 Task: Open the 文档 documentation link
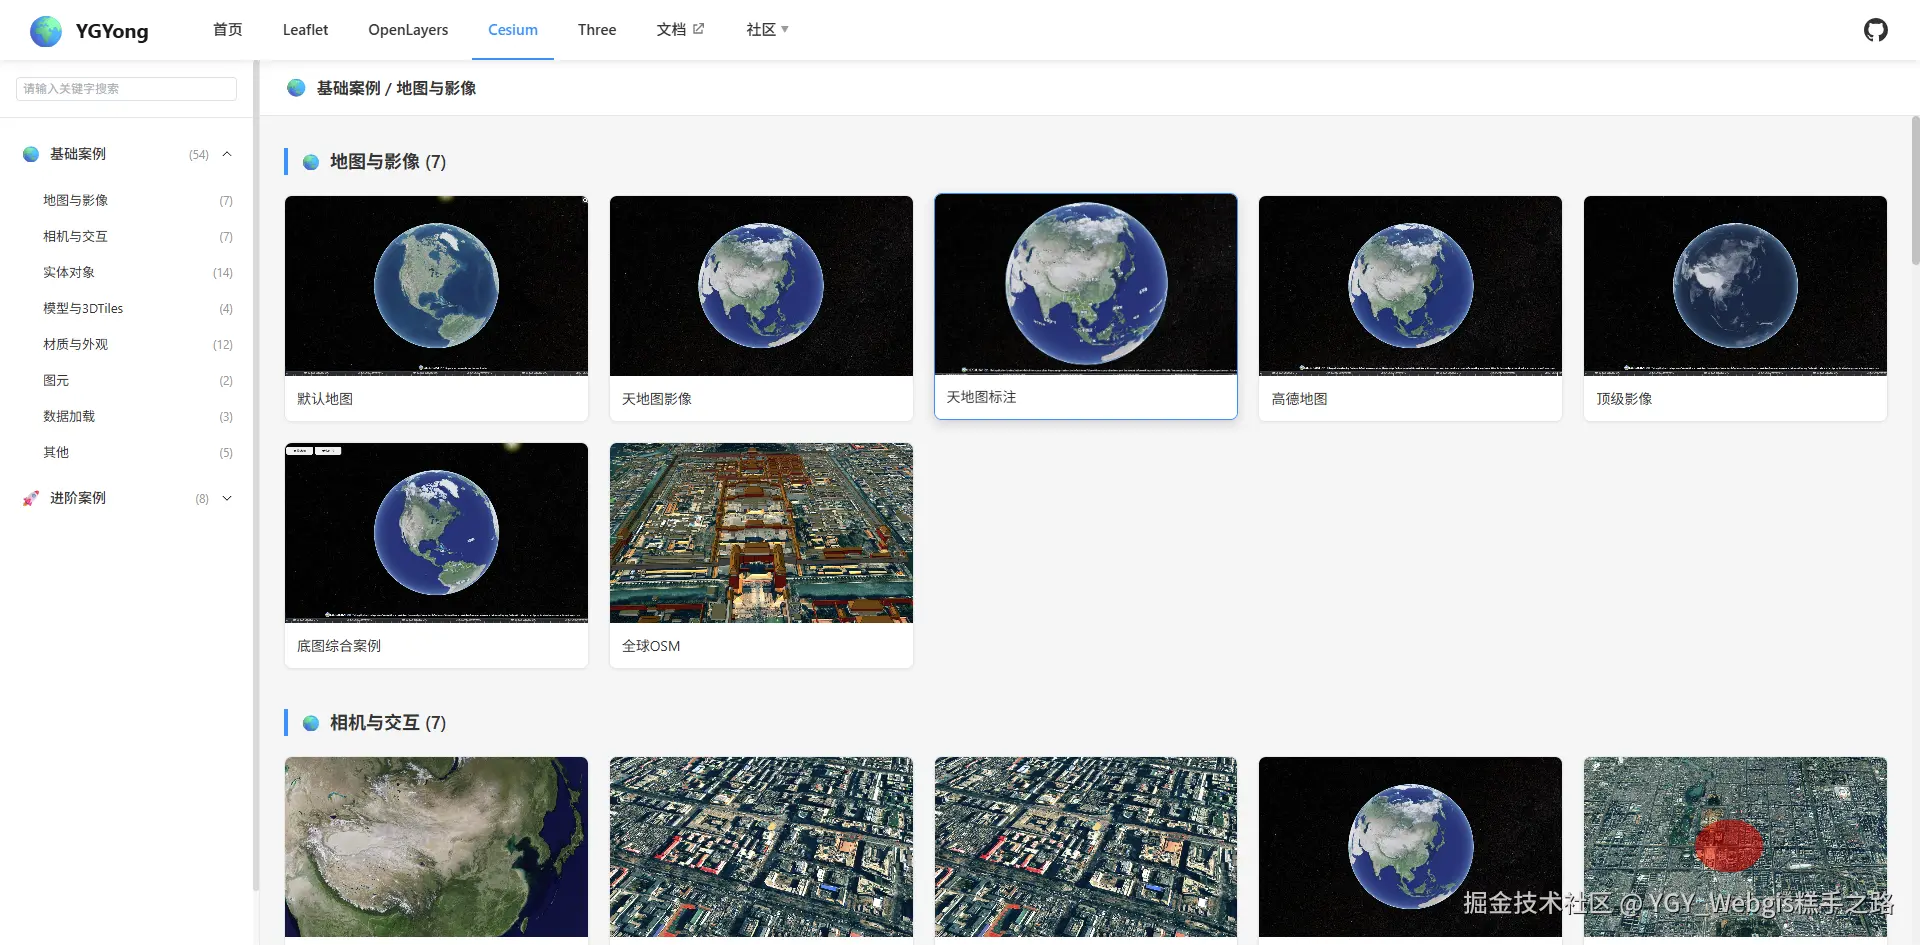(x=671, y=30)
